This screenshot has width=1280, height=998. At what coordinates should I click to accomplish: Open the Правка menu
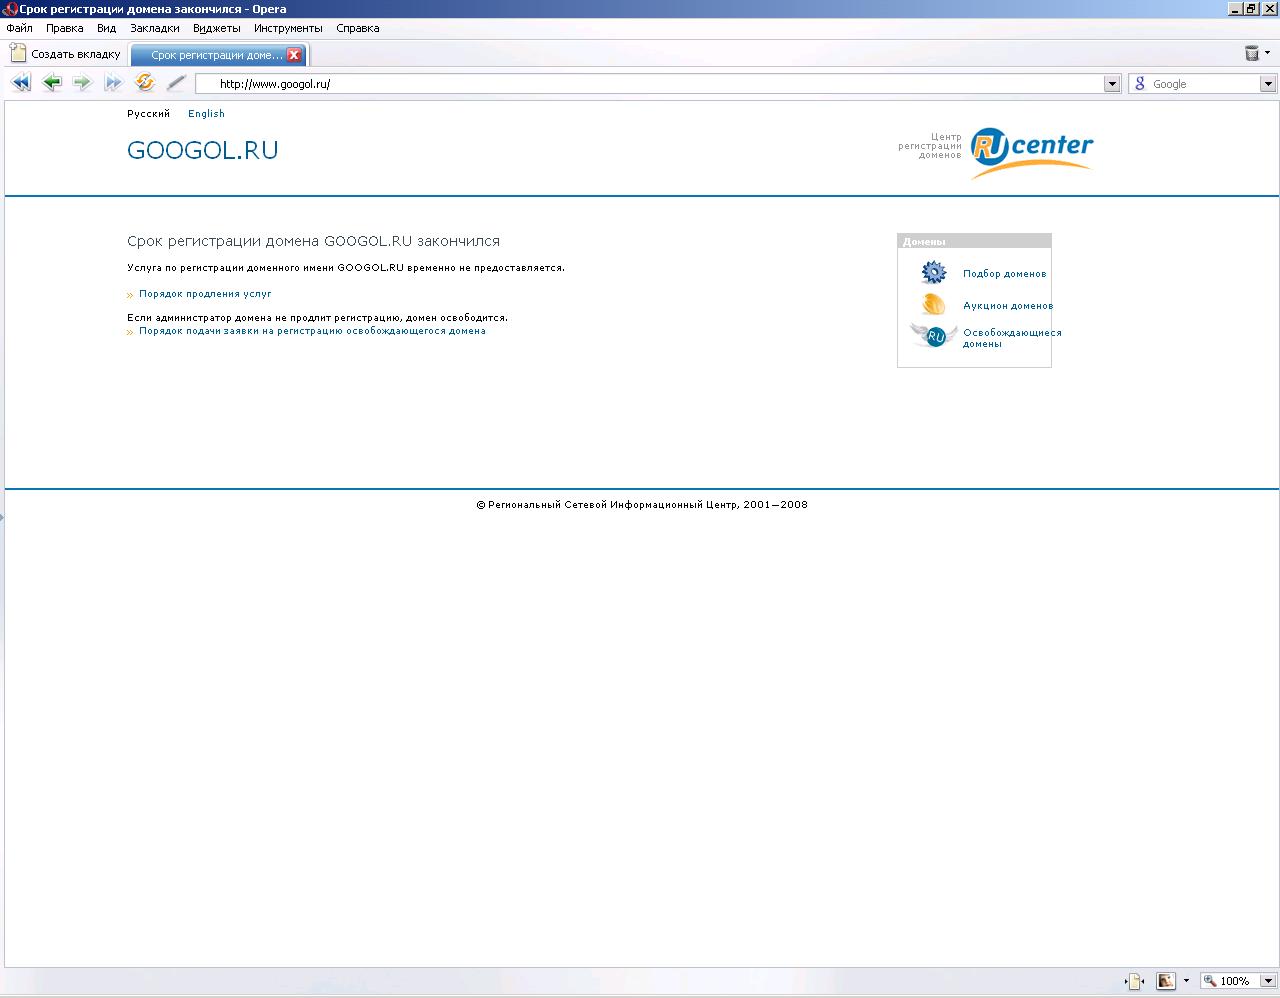[65, 28]
